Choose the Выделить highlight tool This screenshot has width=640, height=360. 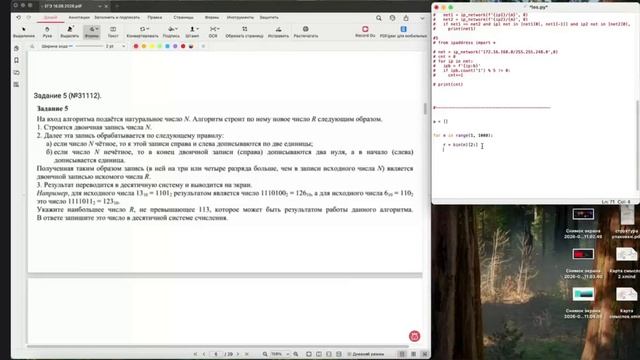(70, 32)
